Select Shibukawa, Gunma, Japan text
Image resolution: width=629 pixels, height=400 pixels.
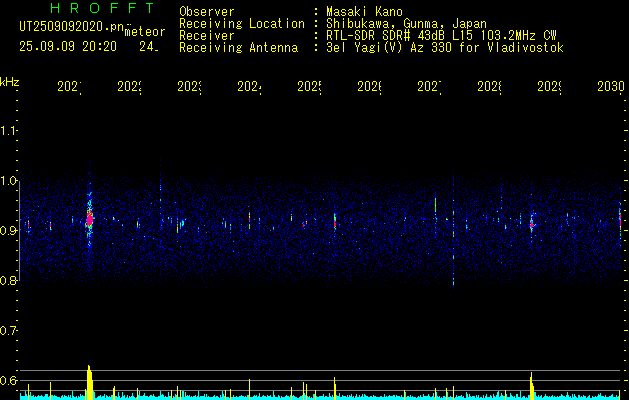(406, 24)
